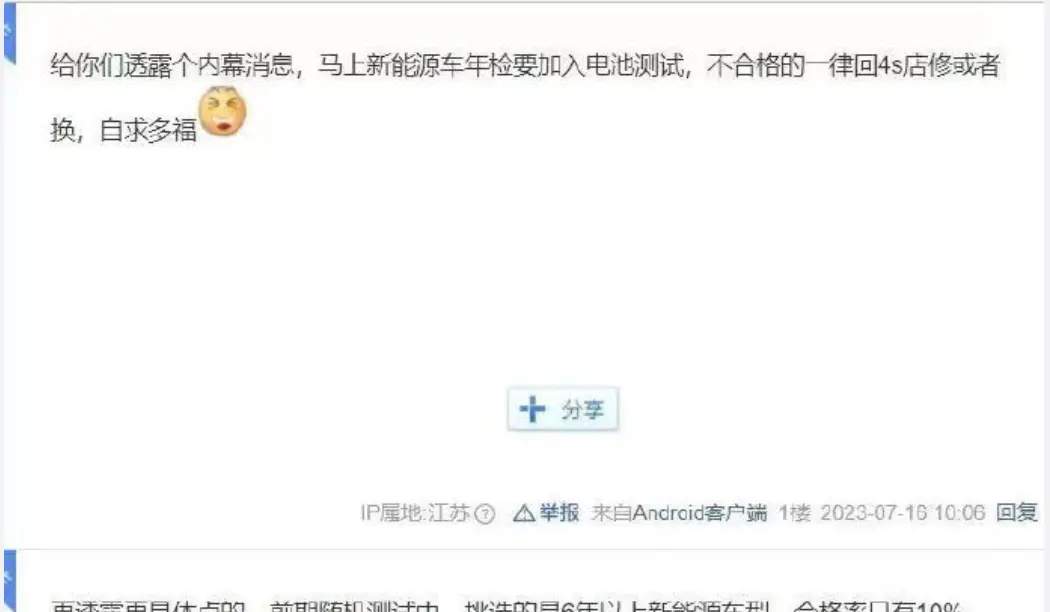Click the 分享 share button
Image resolution: width=1050 pixels, height=612 pixels.
(x=562, y=408)
